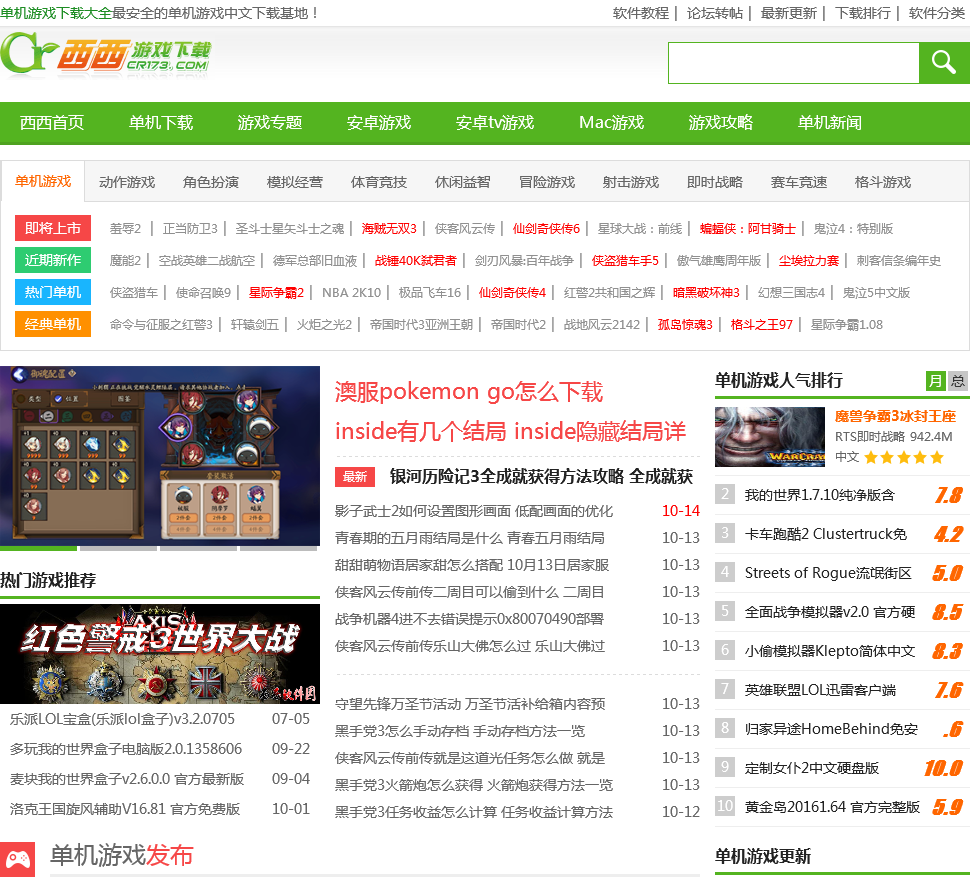Screen dimensions: 970x882
Task: Open 海贼无双3 link
Action: point(389,228)
